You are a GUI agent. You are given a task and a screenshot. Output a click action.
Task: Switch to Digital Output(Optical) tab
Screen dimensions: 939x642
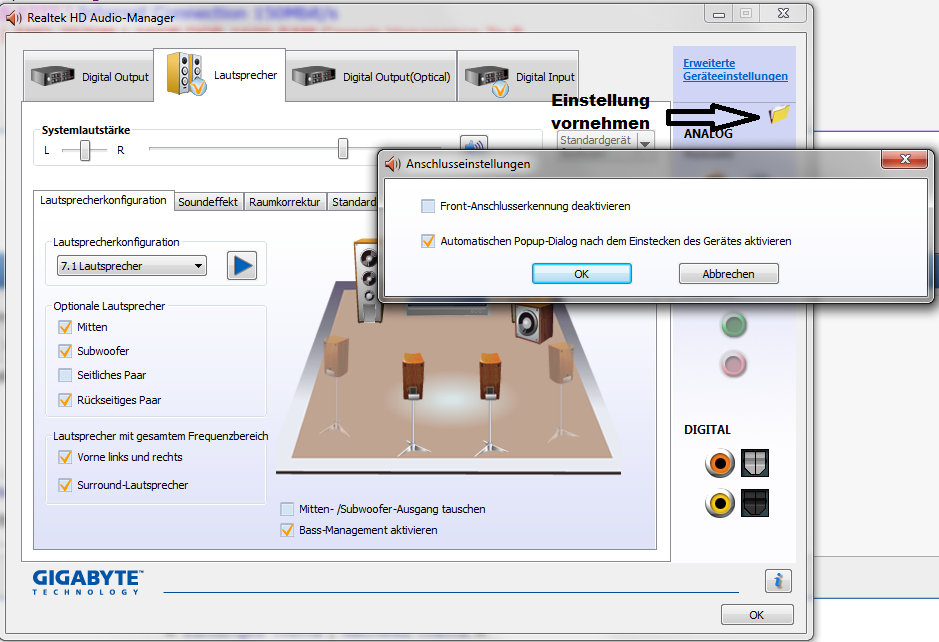tap(371, 77)
